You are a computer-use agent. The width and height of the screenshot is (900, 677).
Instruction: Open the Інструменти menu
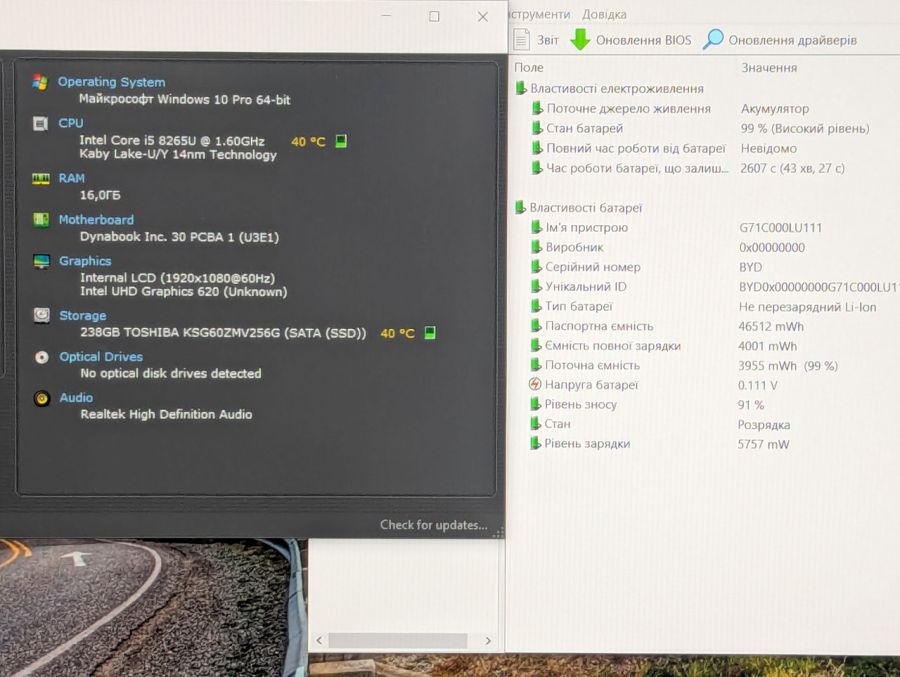540,14
